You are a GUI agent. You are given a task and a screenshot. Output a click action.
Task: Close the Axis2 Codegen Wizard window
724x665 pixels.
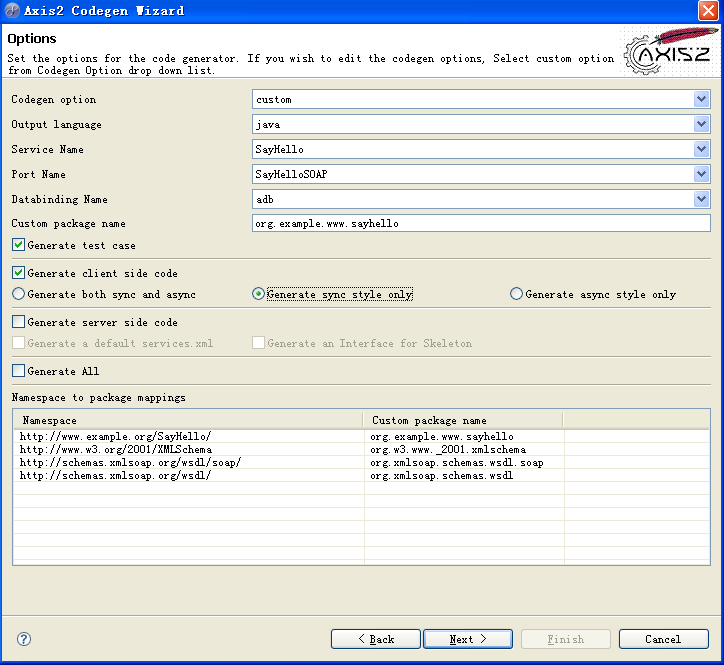coord(707,11)
